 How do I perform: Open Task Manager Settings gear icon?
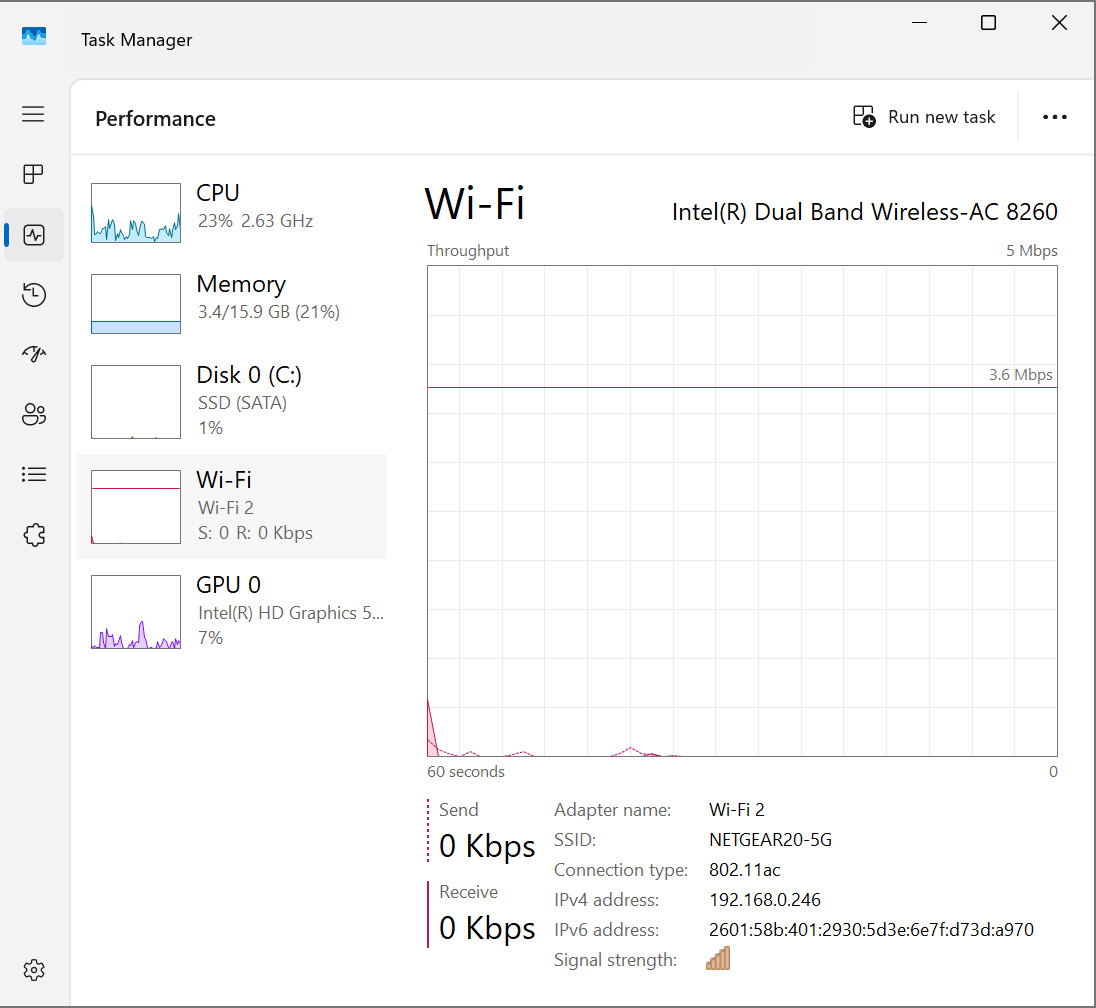34,970
